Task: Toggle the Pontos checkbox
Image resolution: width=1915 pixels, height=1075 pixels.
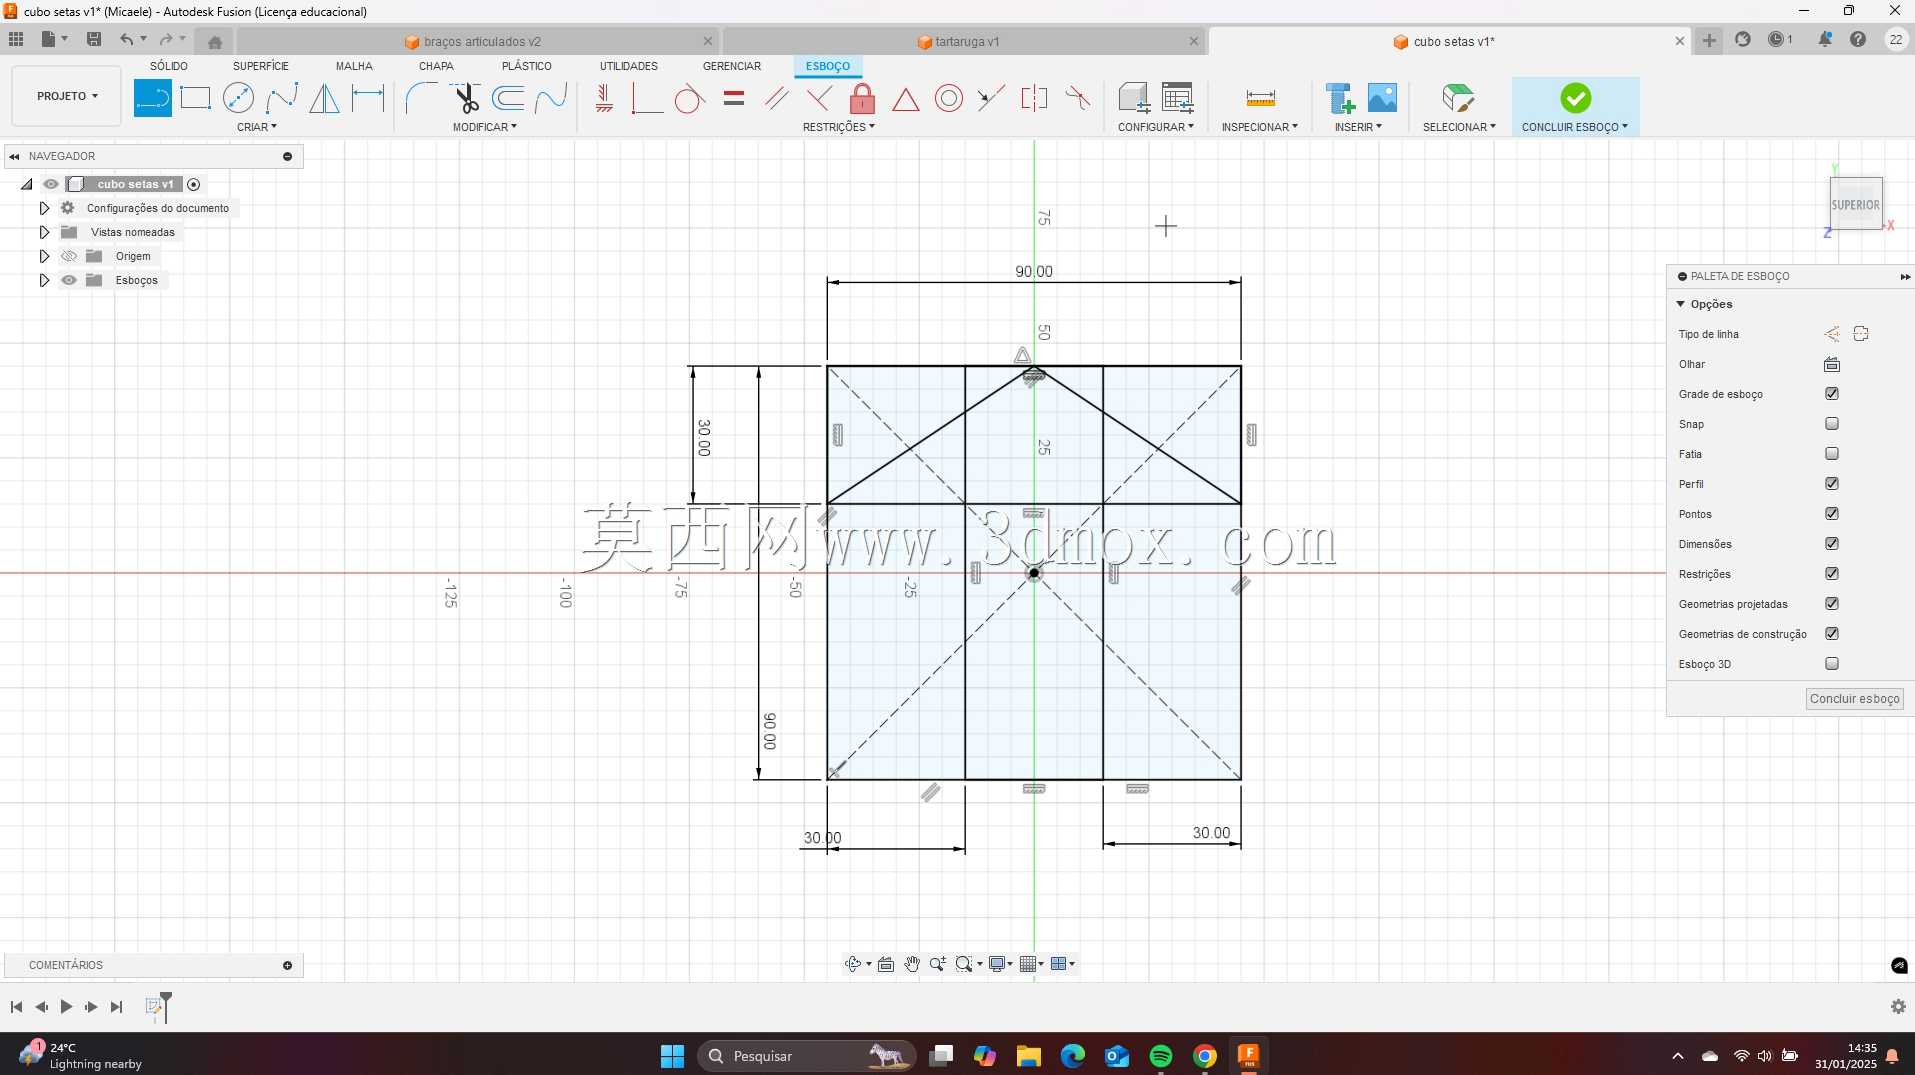Action: [x=1832, y=514]
